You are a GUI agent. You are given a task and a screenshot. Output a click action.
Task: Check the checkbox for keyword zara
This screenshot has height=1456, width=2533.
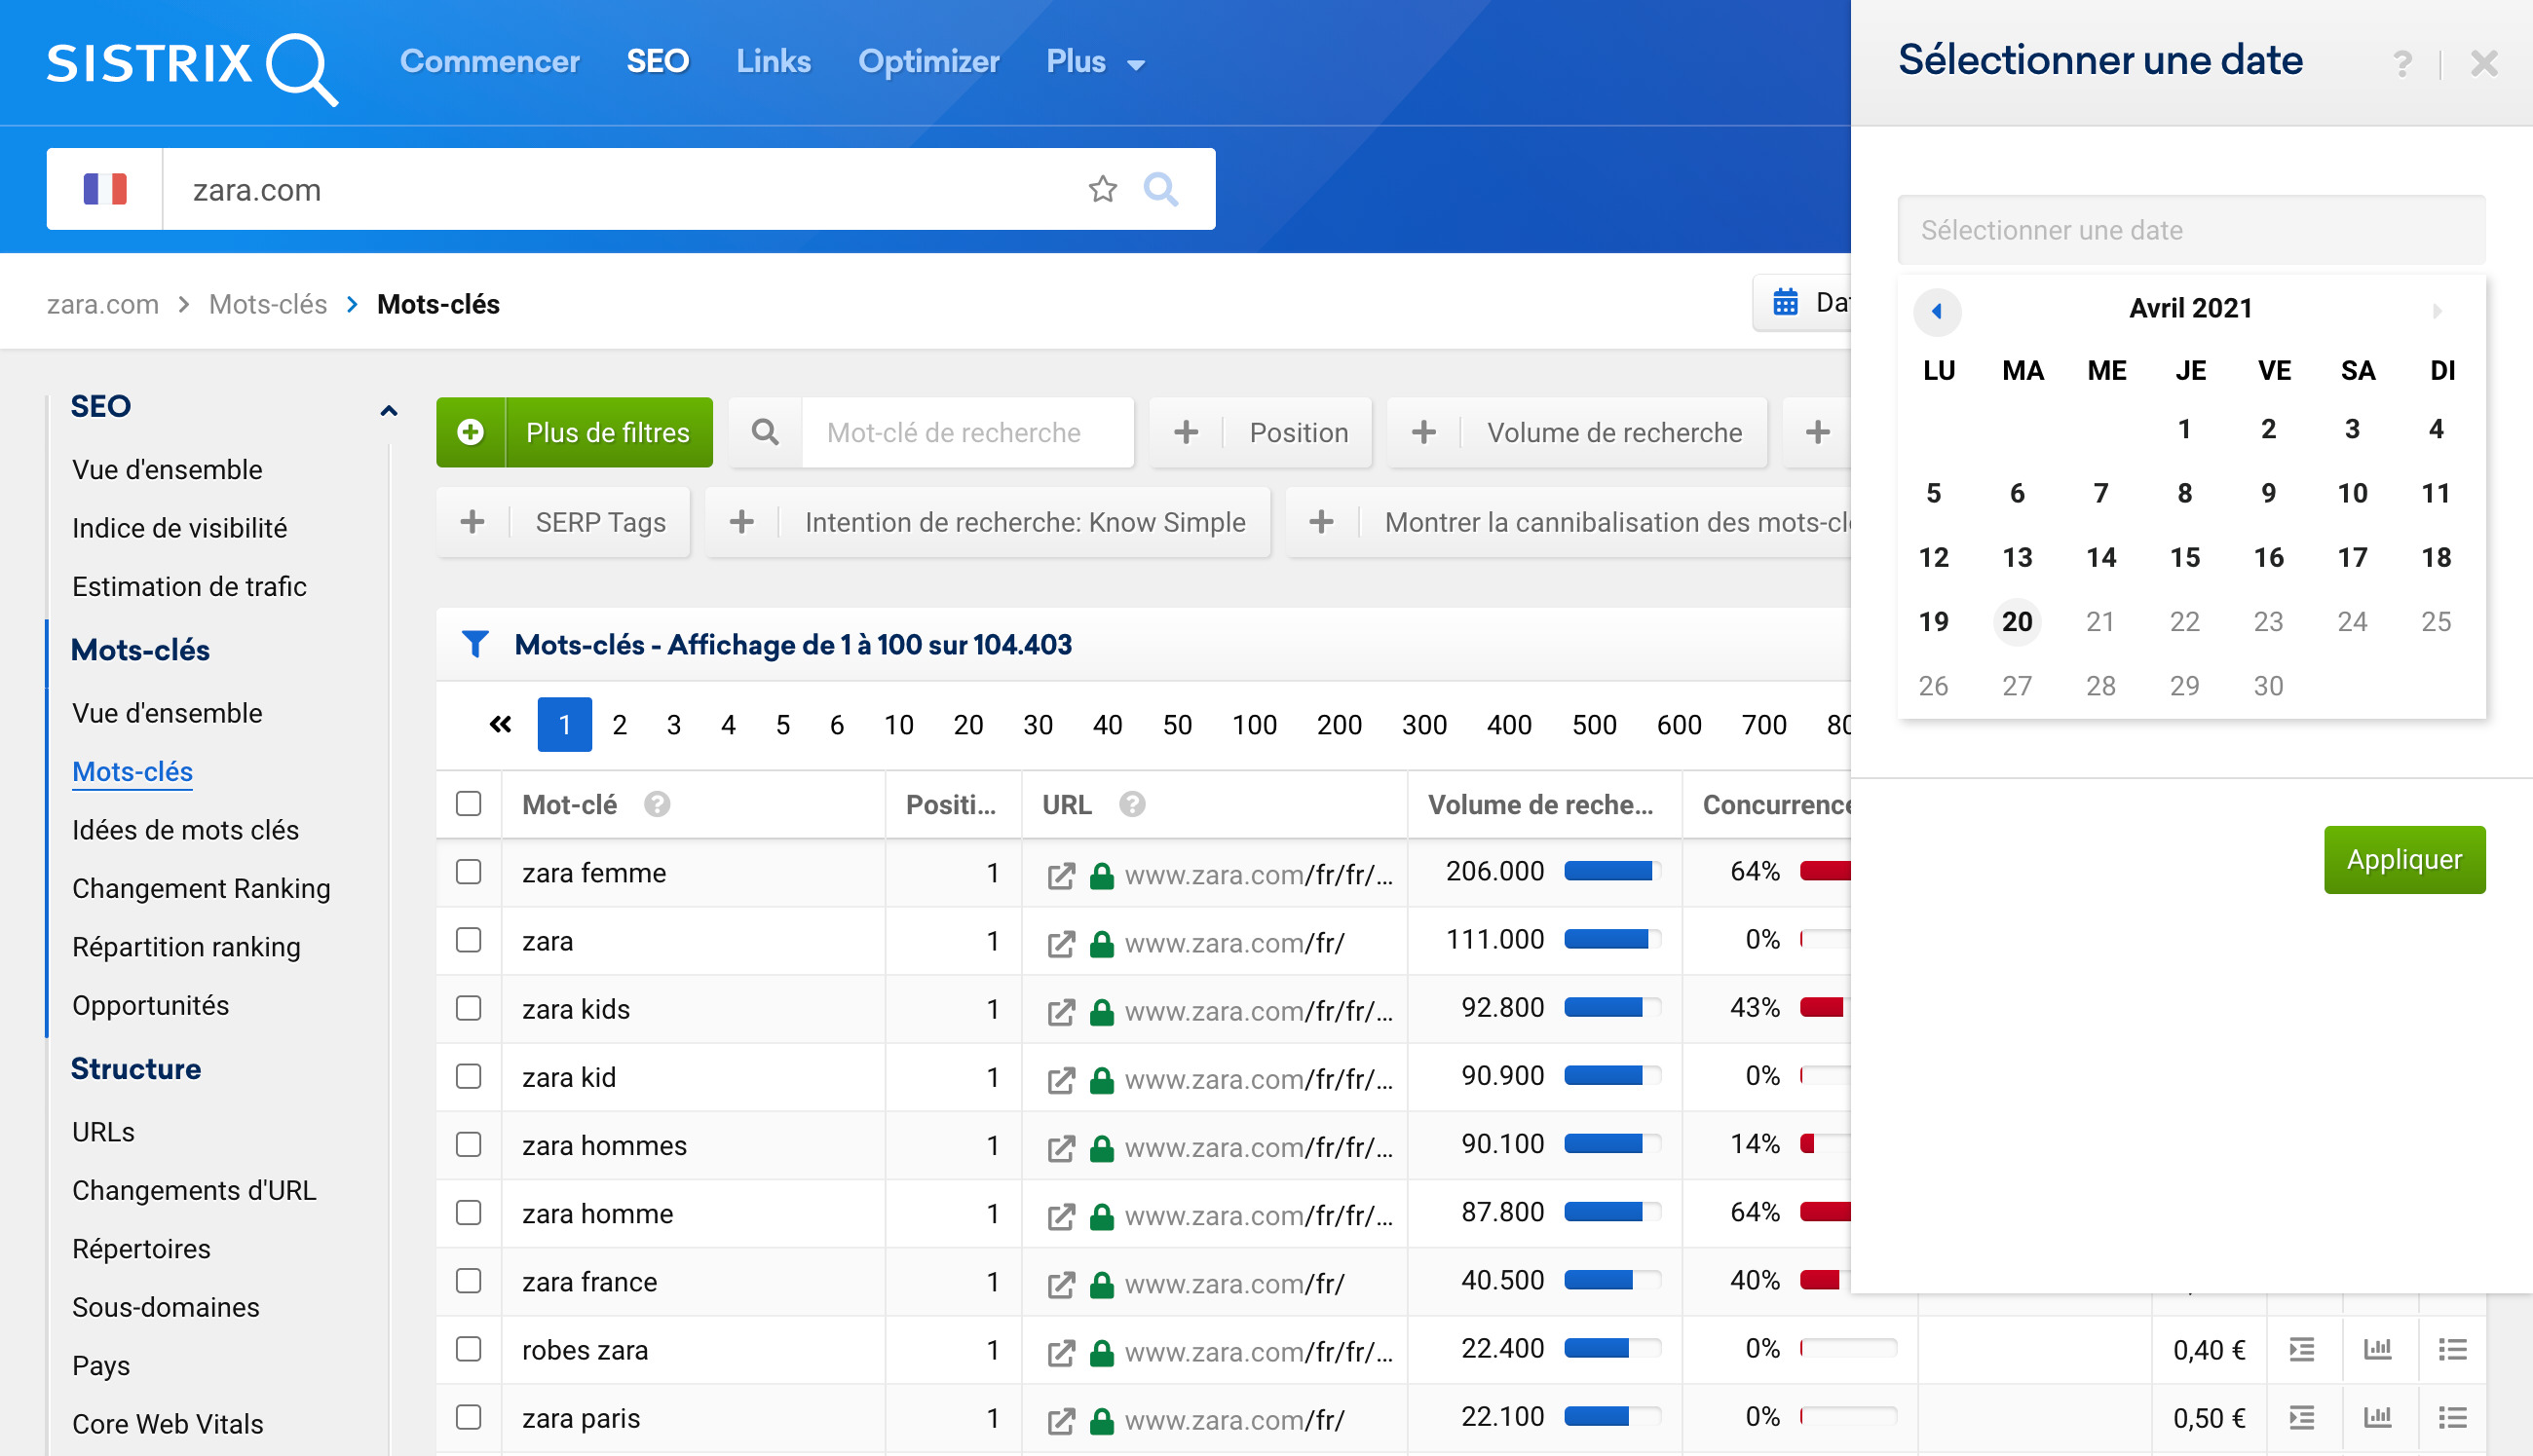(468, 939)
